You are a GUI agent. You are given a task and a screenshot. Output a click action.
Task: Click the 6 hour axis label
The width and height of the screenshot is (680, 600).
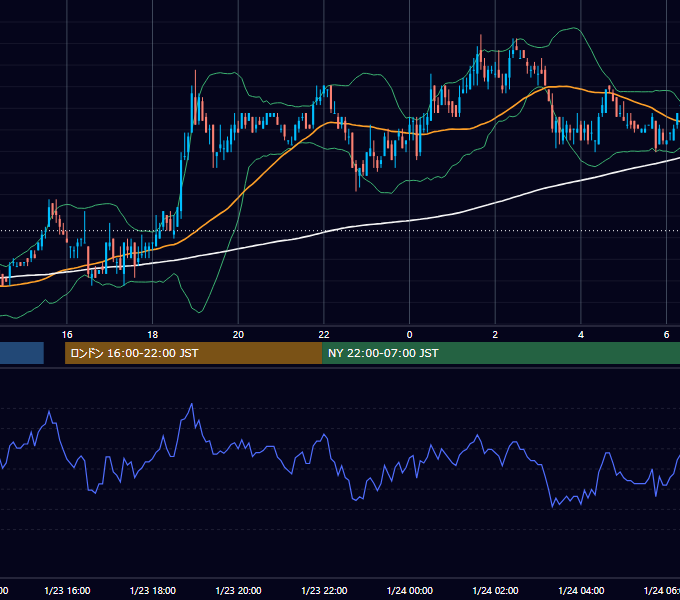coord(667,335)
